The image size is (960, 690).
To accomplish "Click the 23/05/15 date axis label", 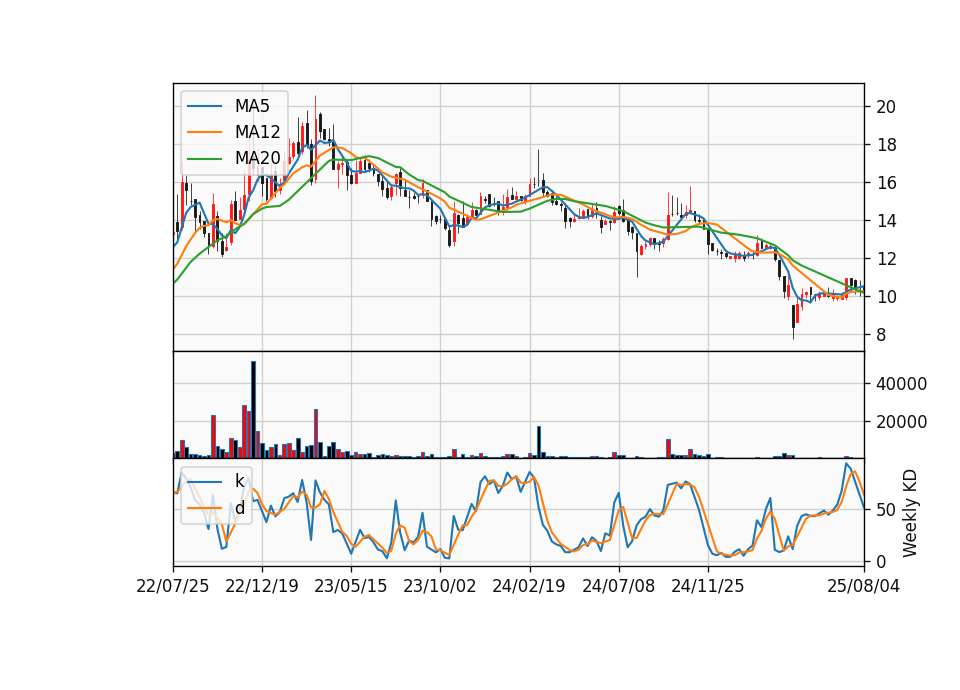I will (351, 586).
